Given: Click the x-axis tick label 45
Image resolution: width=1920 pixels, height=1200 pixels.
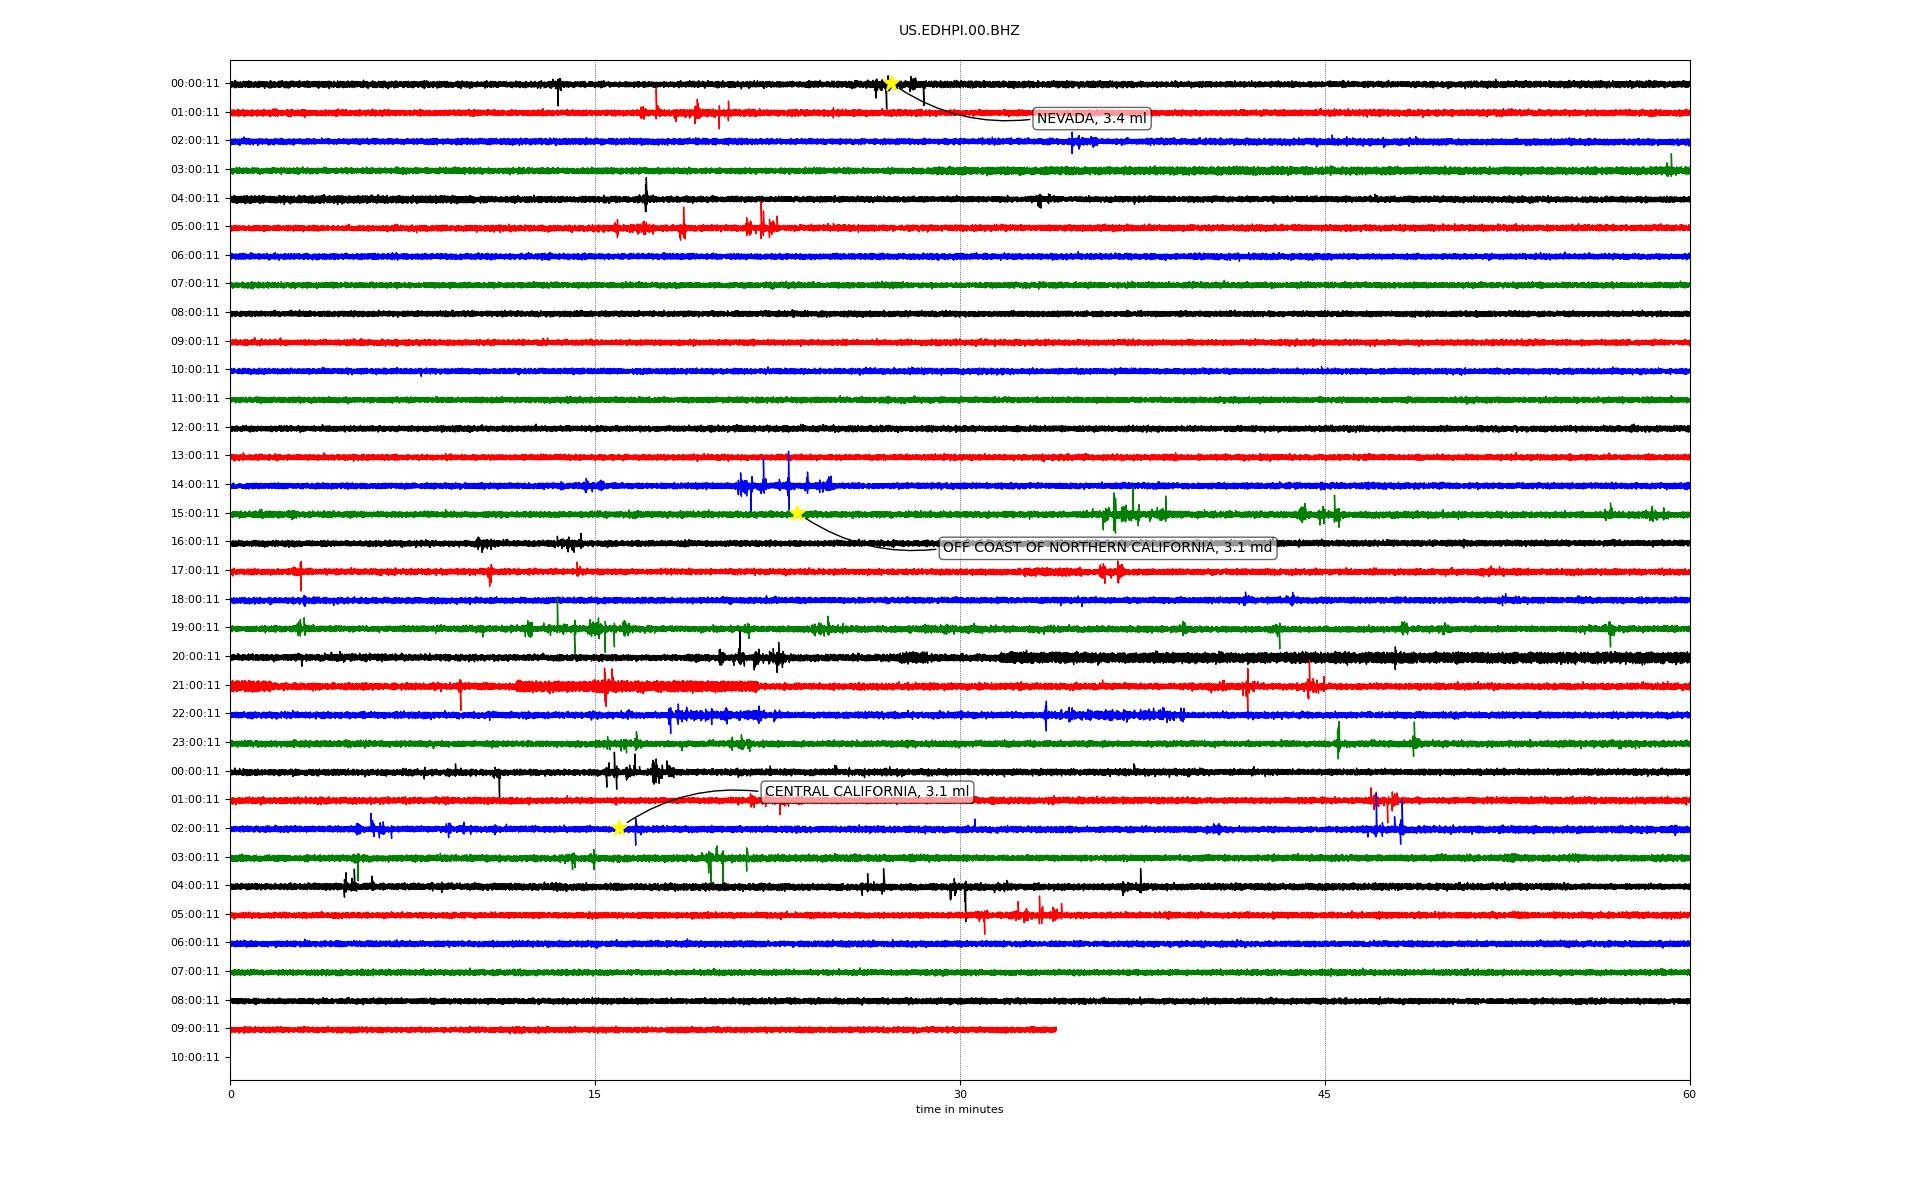Looking at the screenshot, I should [1325, 1094].
